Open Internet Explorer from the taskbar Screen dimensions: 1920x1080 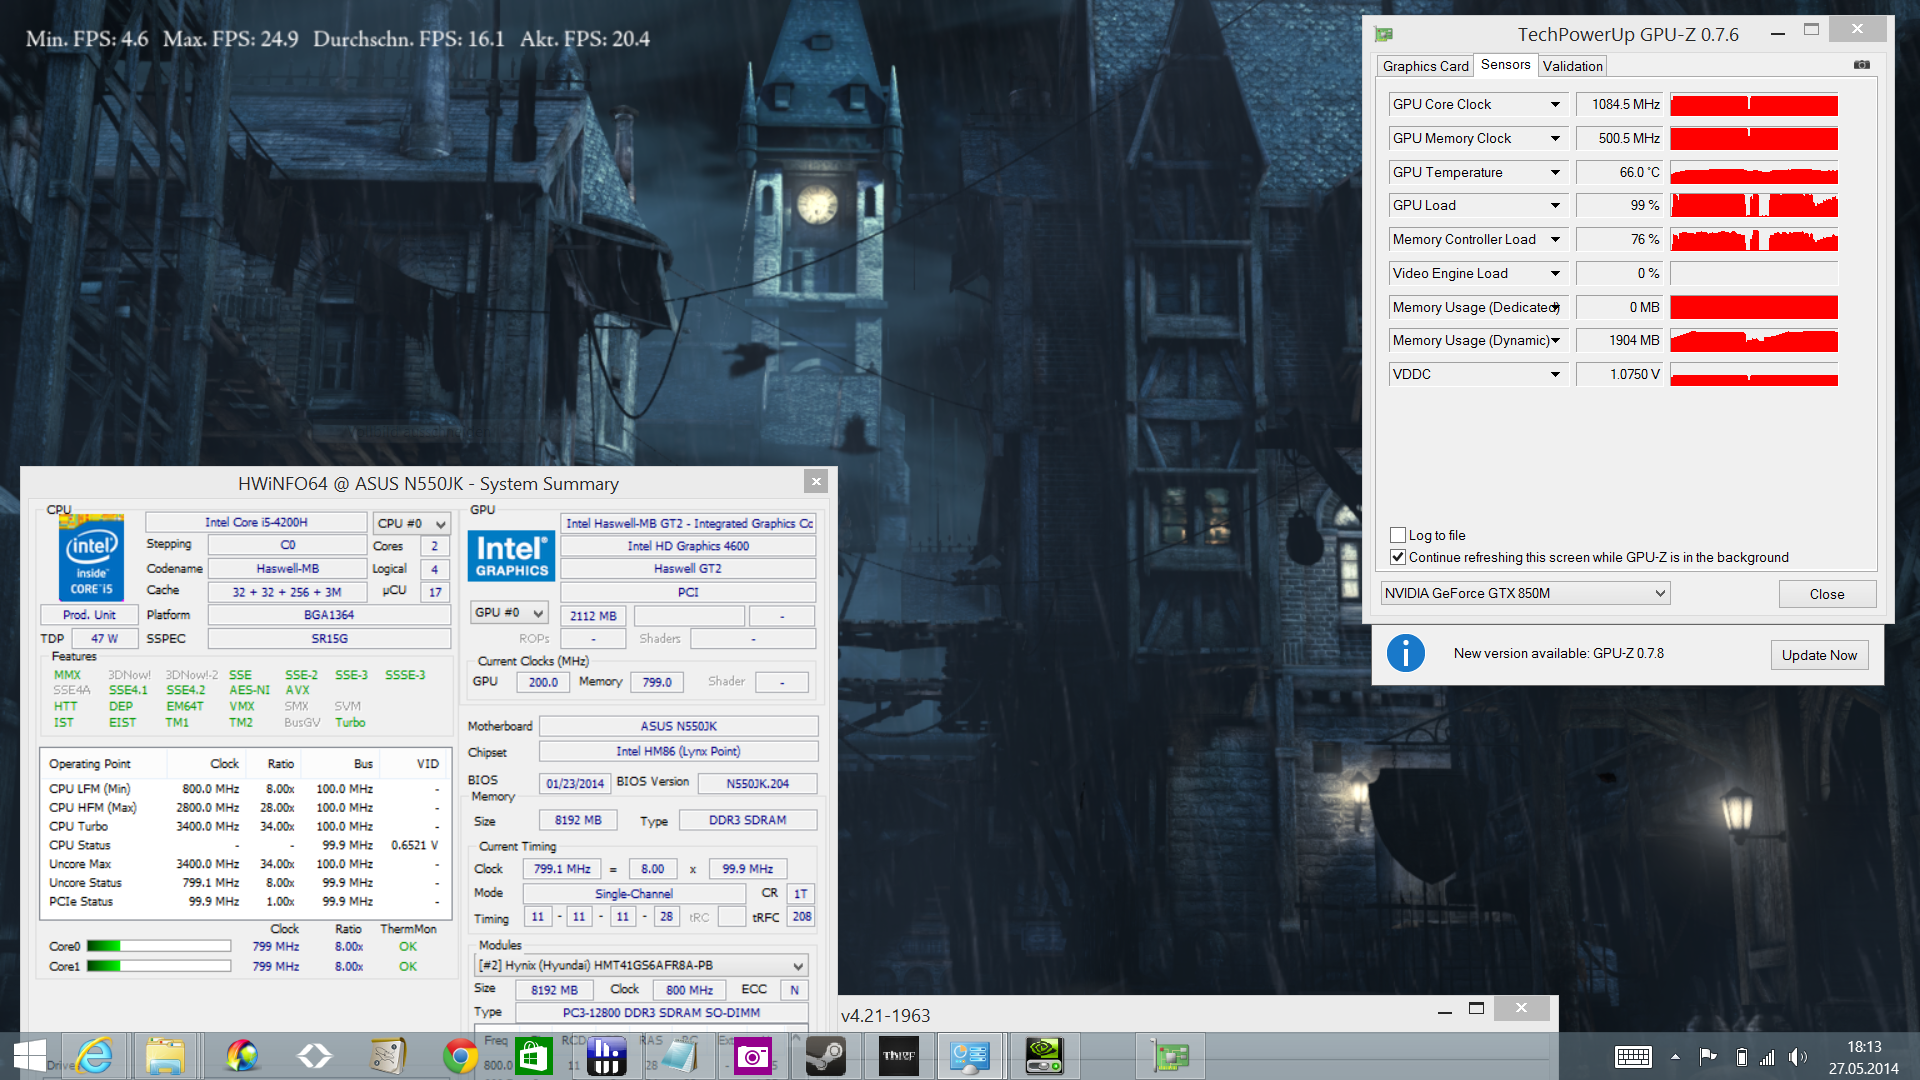pos(95,1056)
